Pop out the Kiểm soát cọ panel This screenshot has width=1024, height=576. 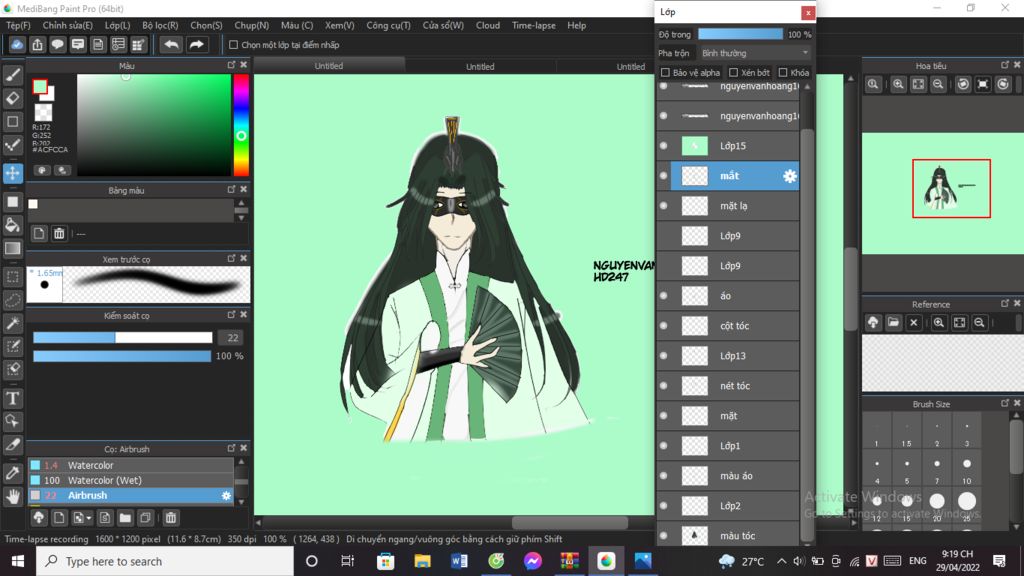(231, 315)
